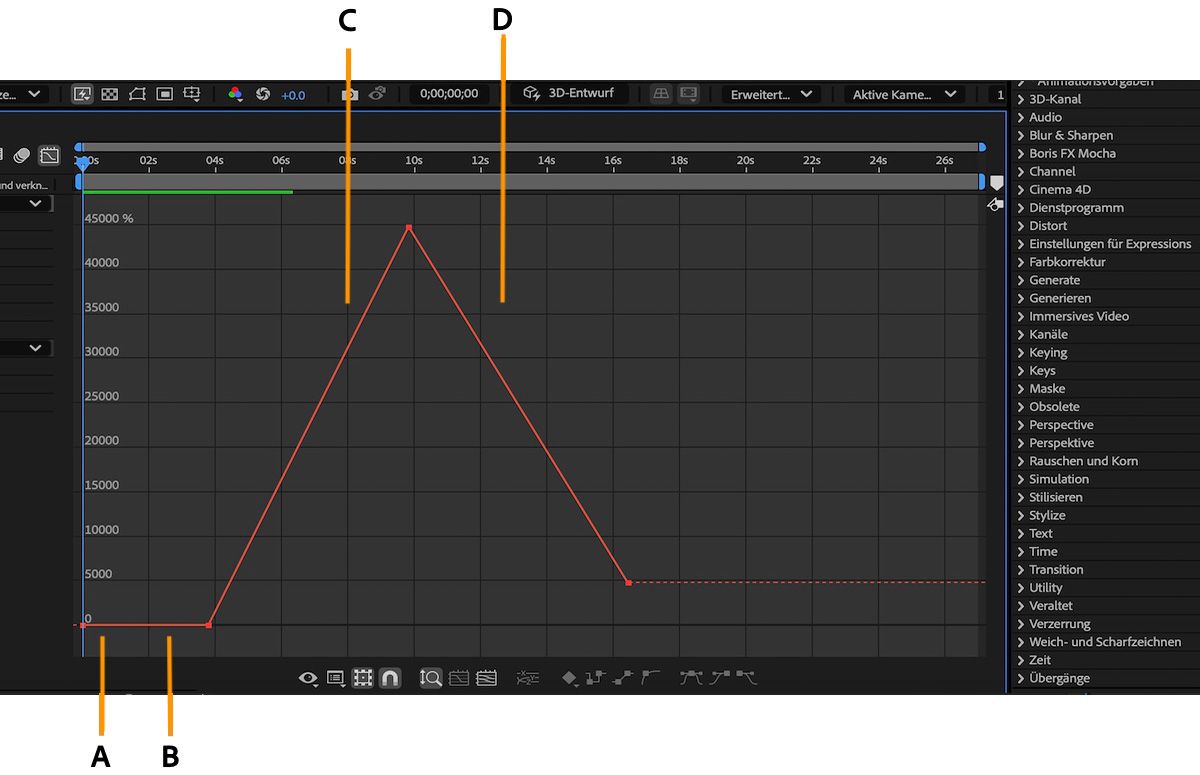1200x775 pixels.
Task: Convert selected keyframes to hold
Action: tap(596, 678)
